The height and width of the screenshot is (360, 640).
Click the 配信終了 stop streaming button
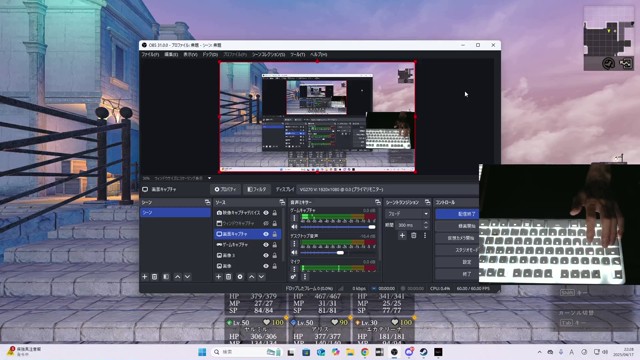point(457,214)
